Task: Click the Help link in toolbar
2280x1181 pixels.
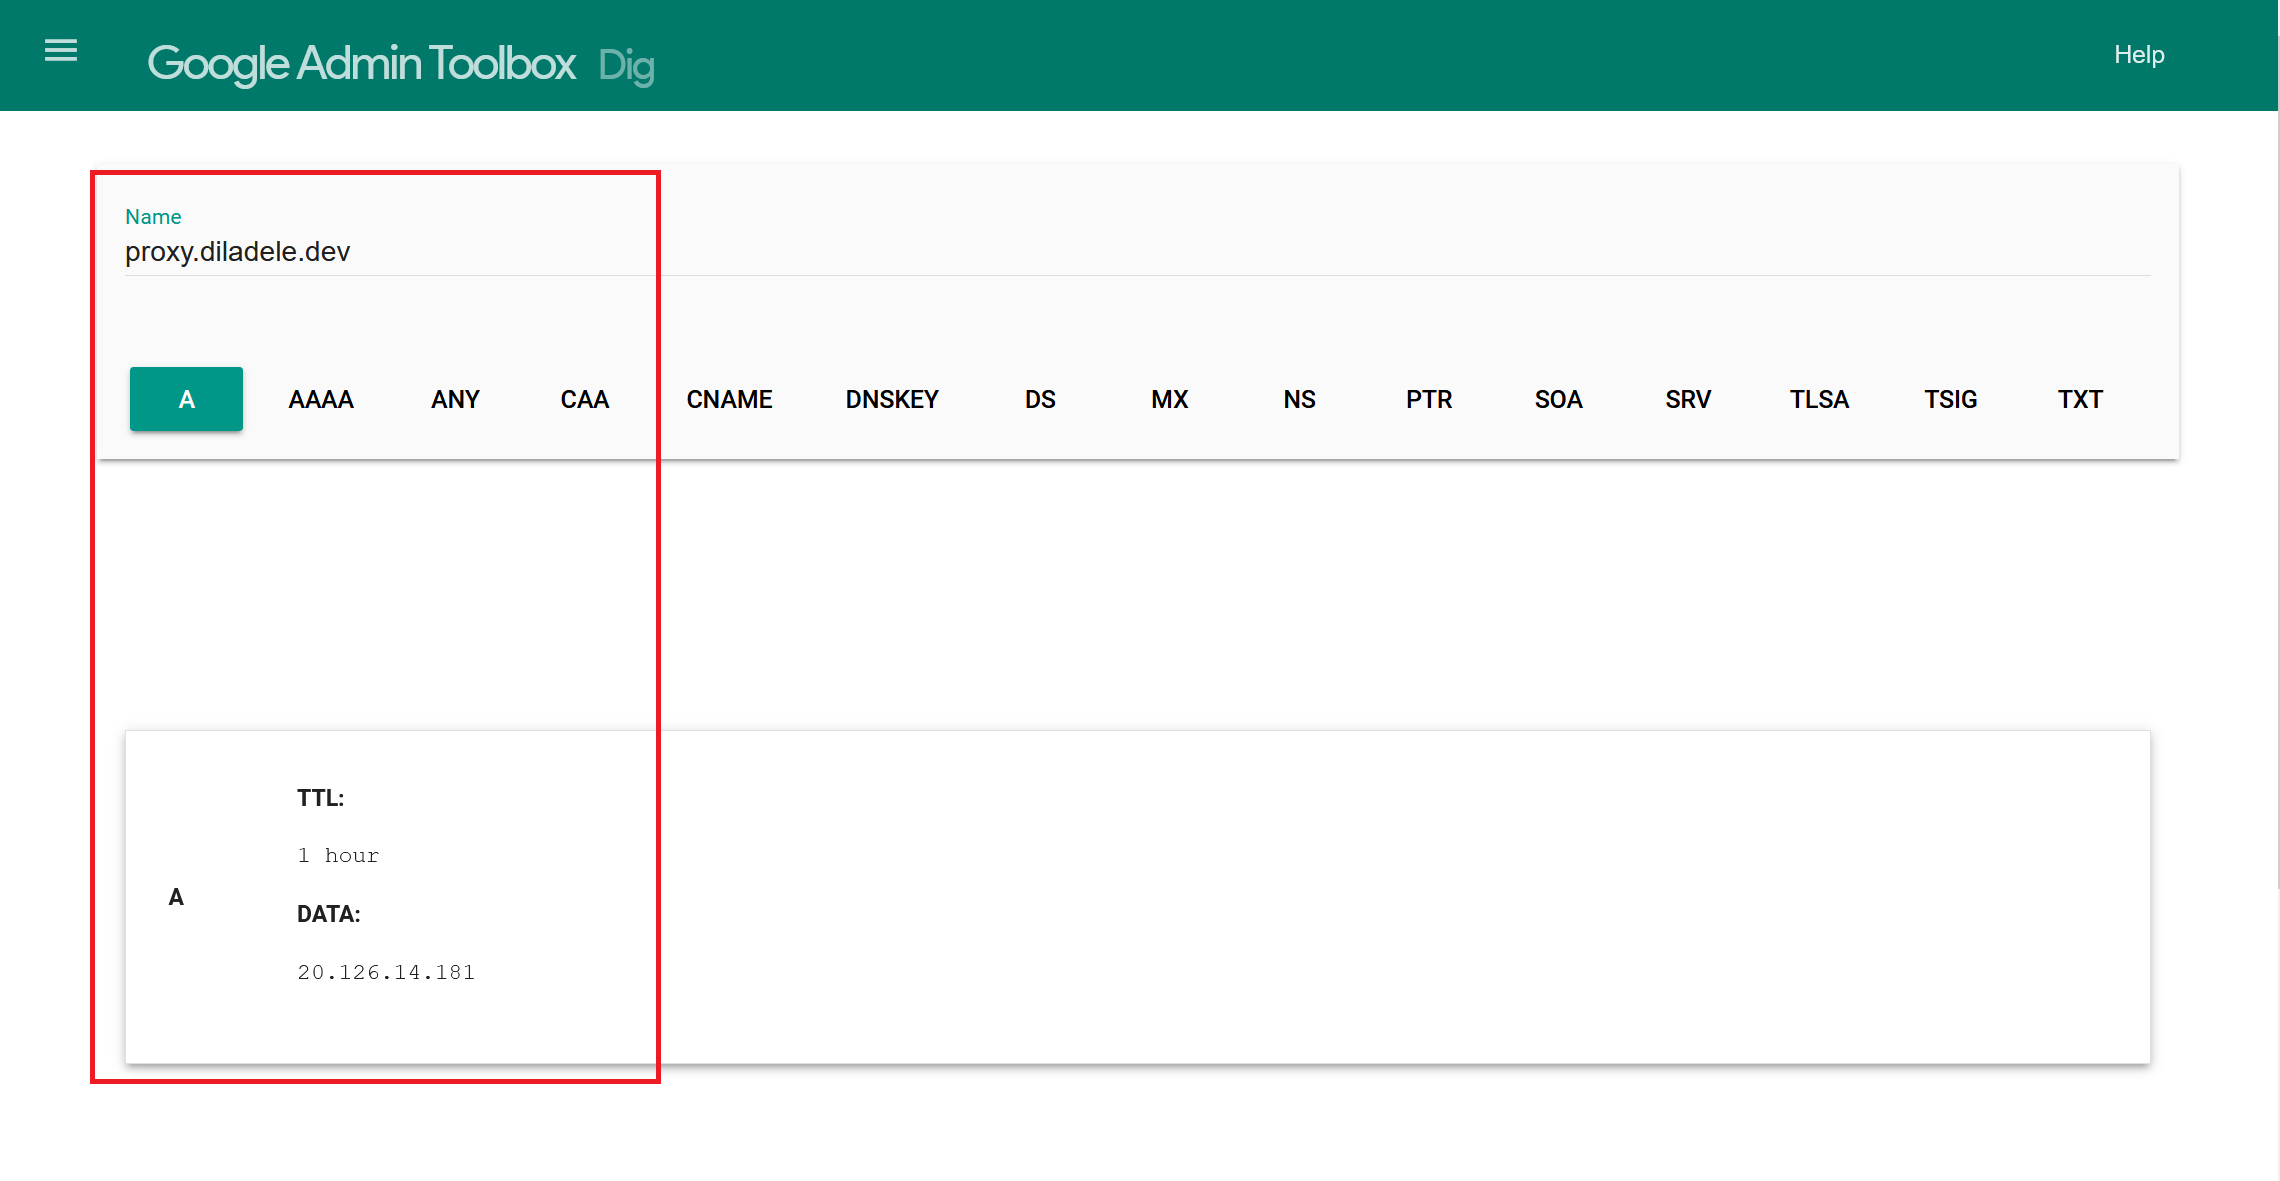Action: (2140, 54)
